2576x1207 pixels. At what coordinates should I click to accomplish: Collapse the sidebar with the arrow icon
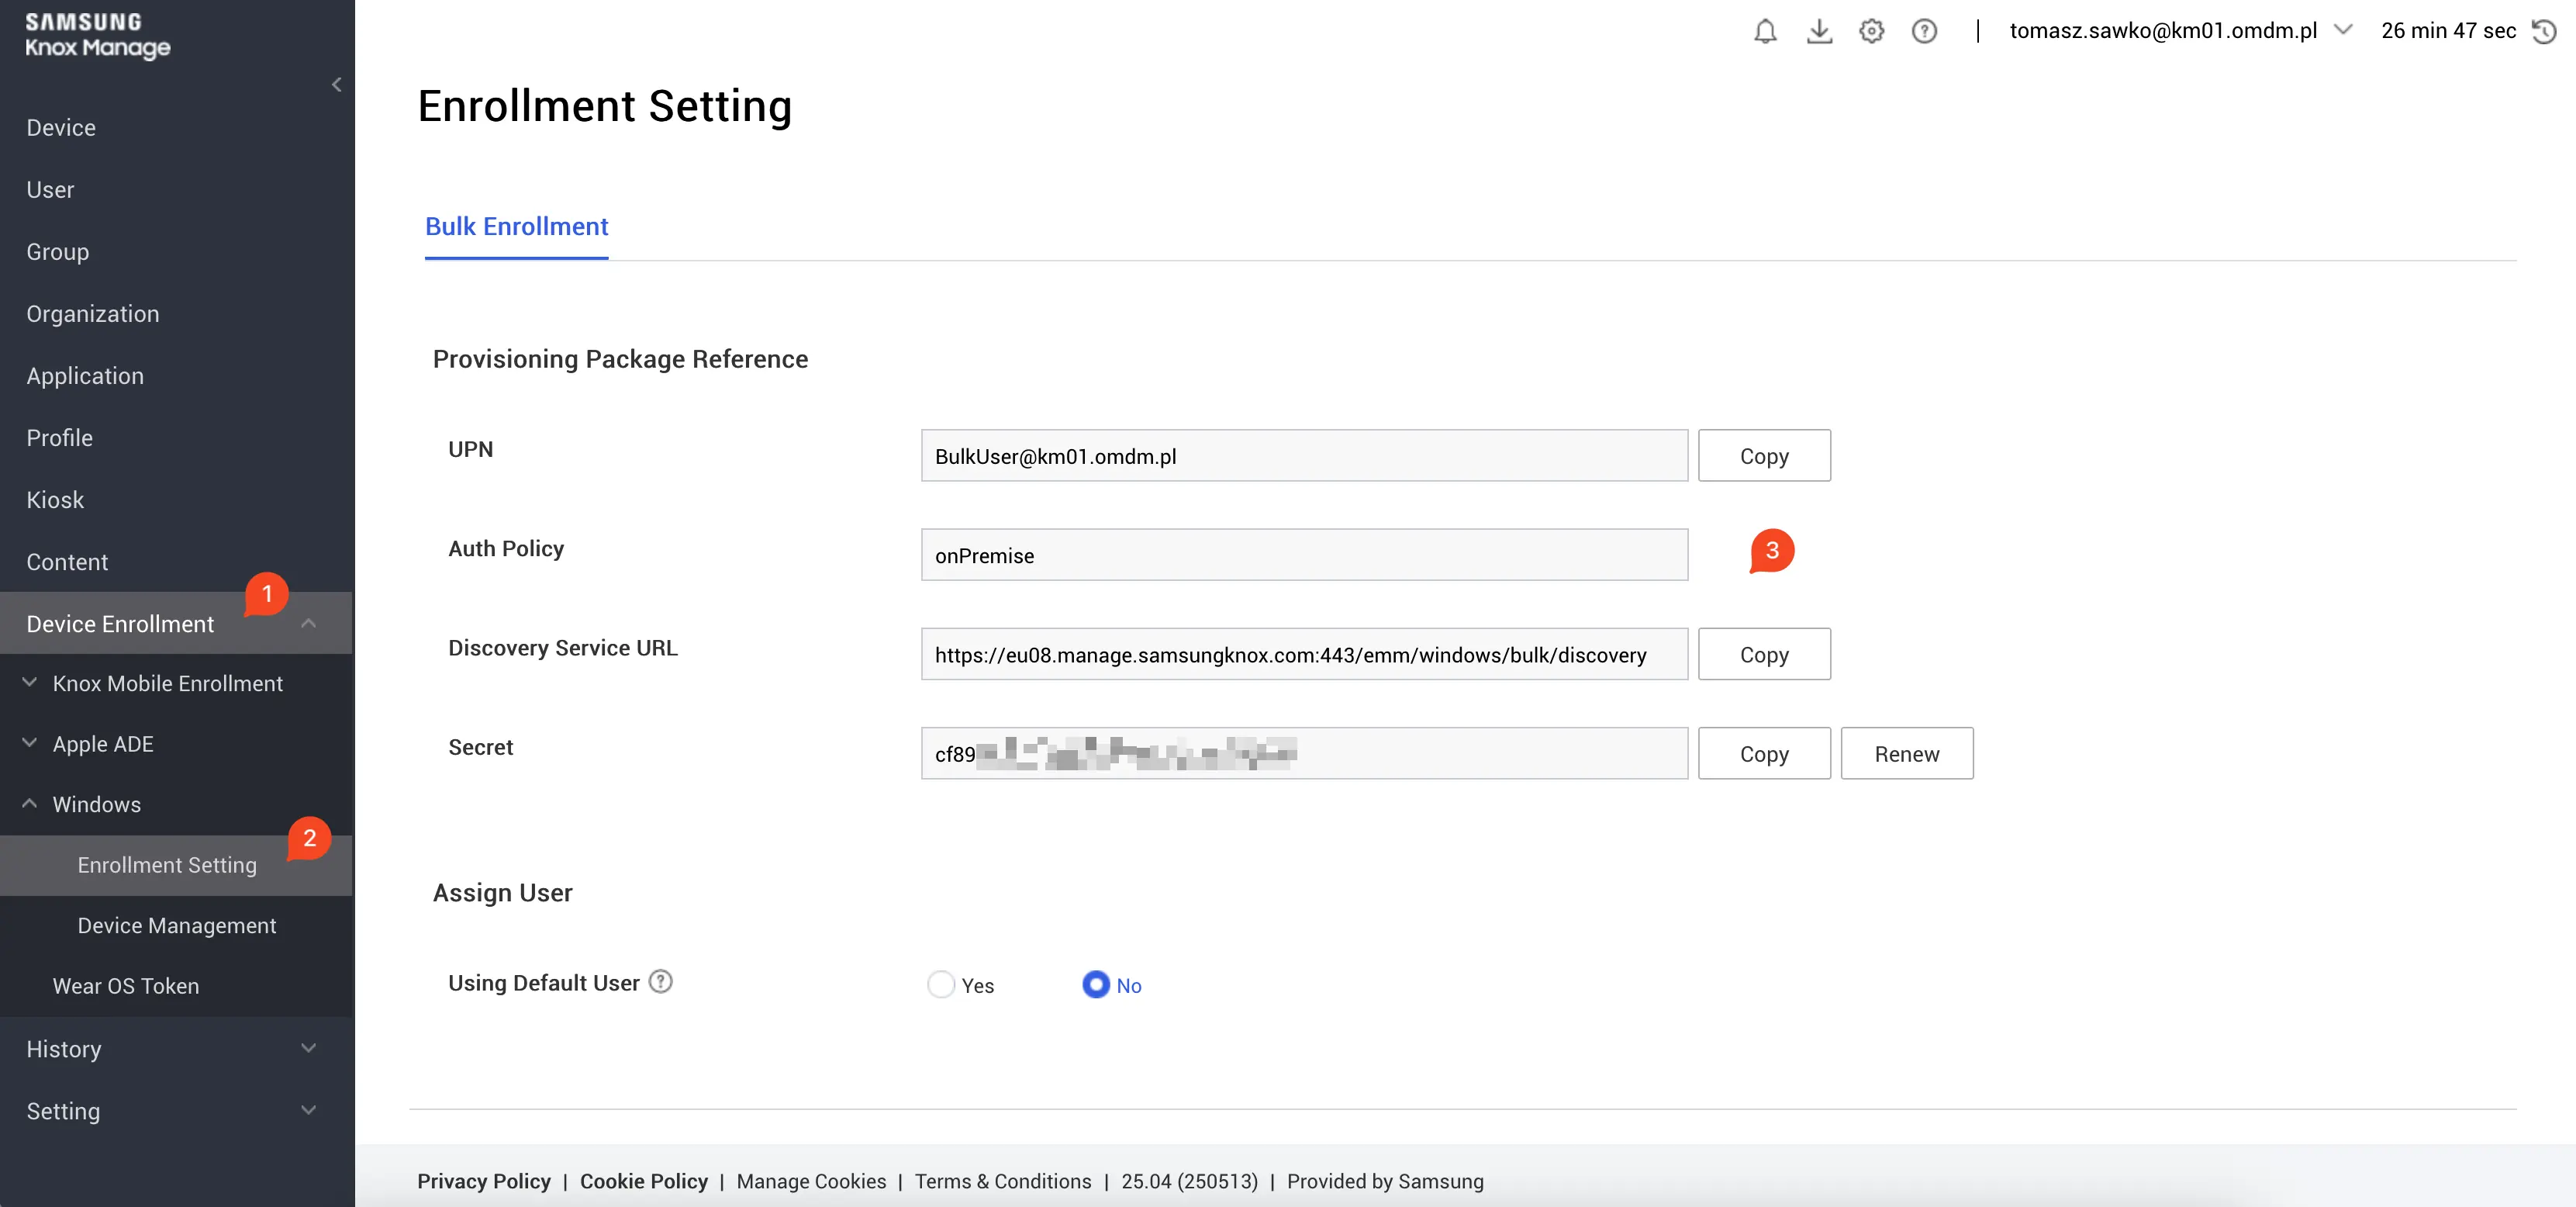(337, 85)
